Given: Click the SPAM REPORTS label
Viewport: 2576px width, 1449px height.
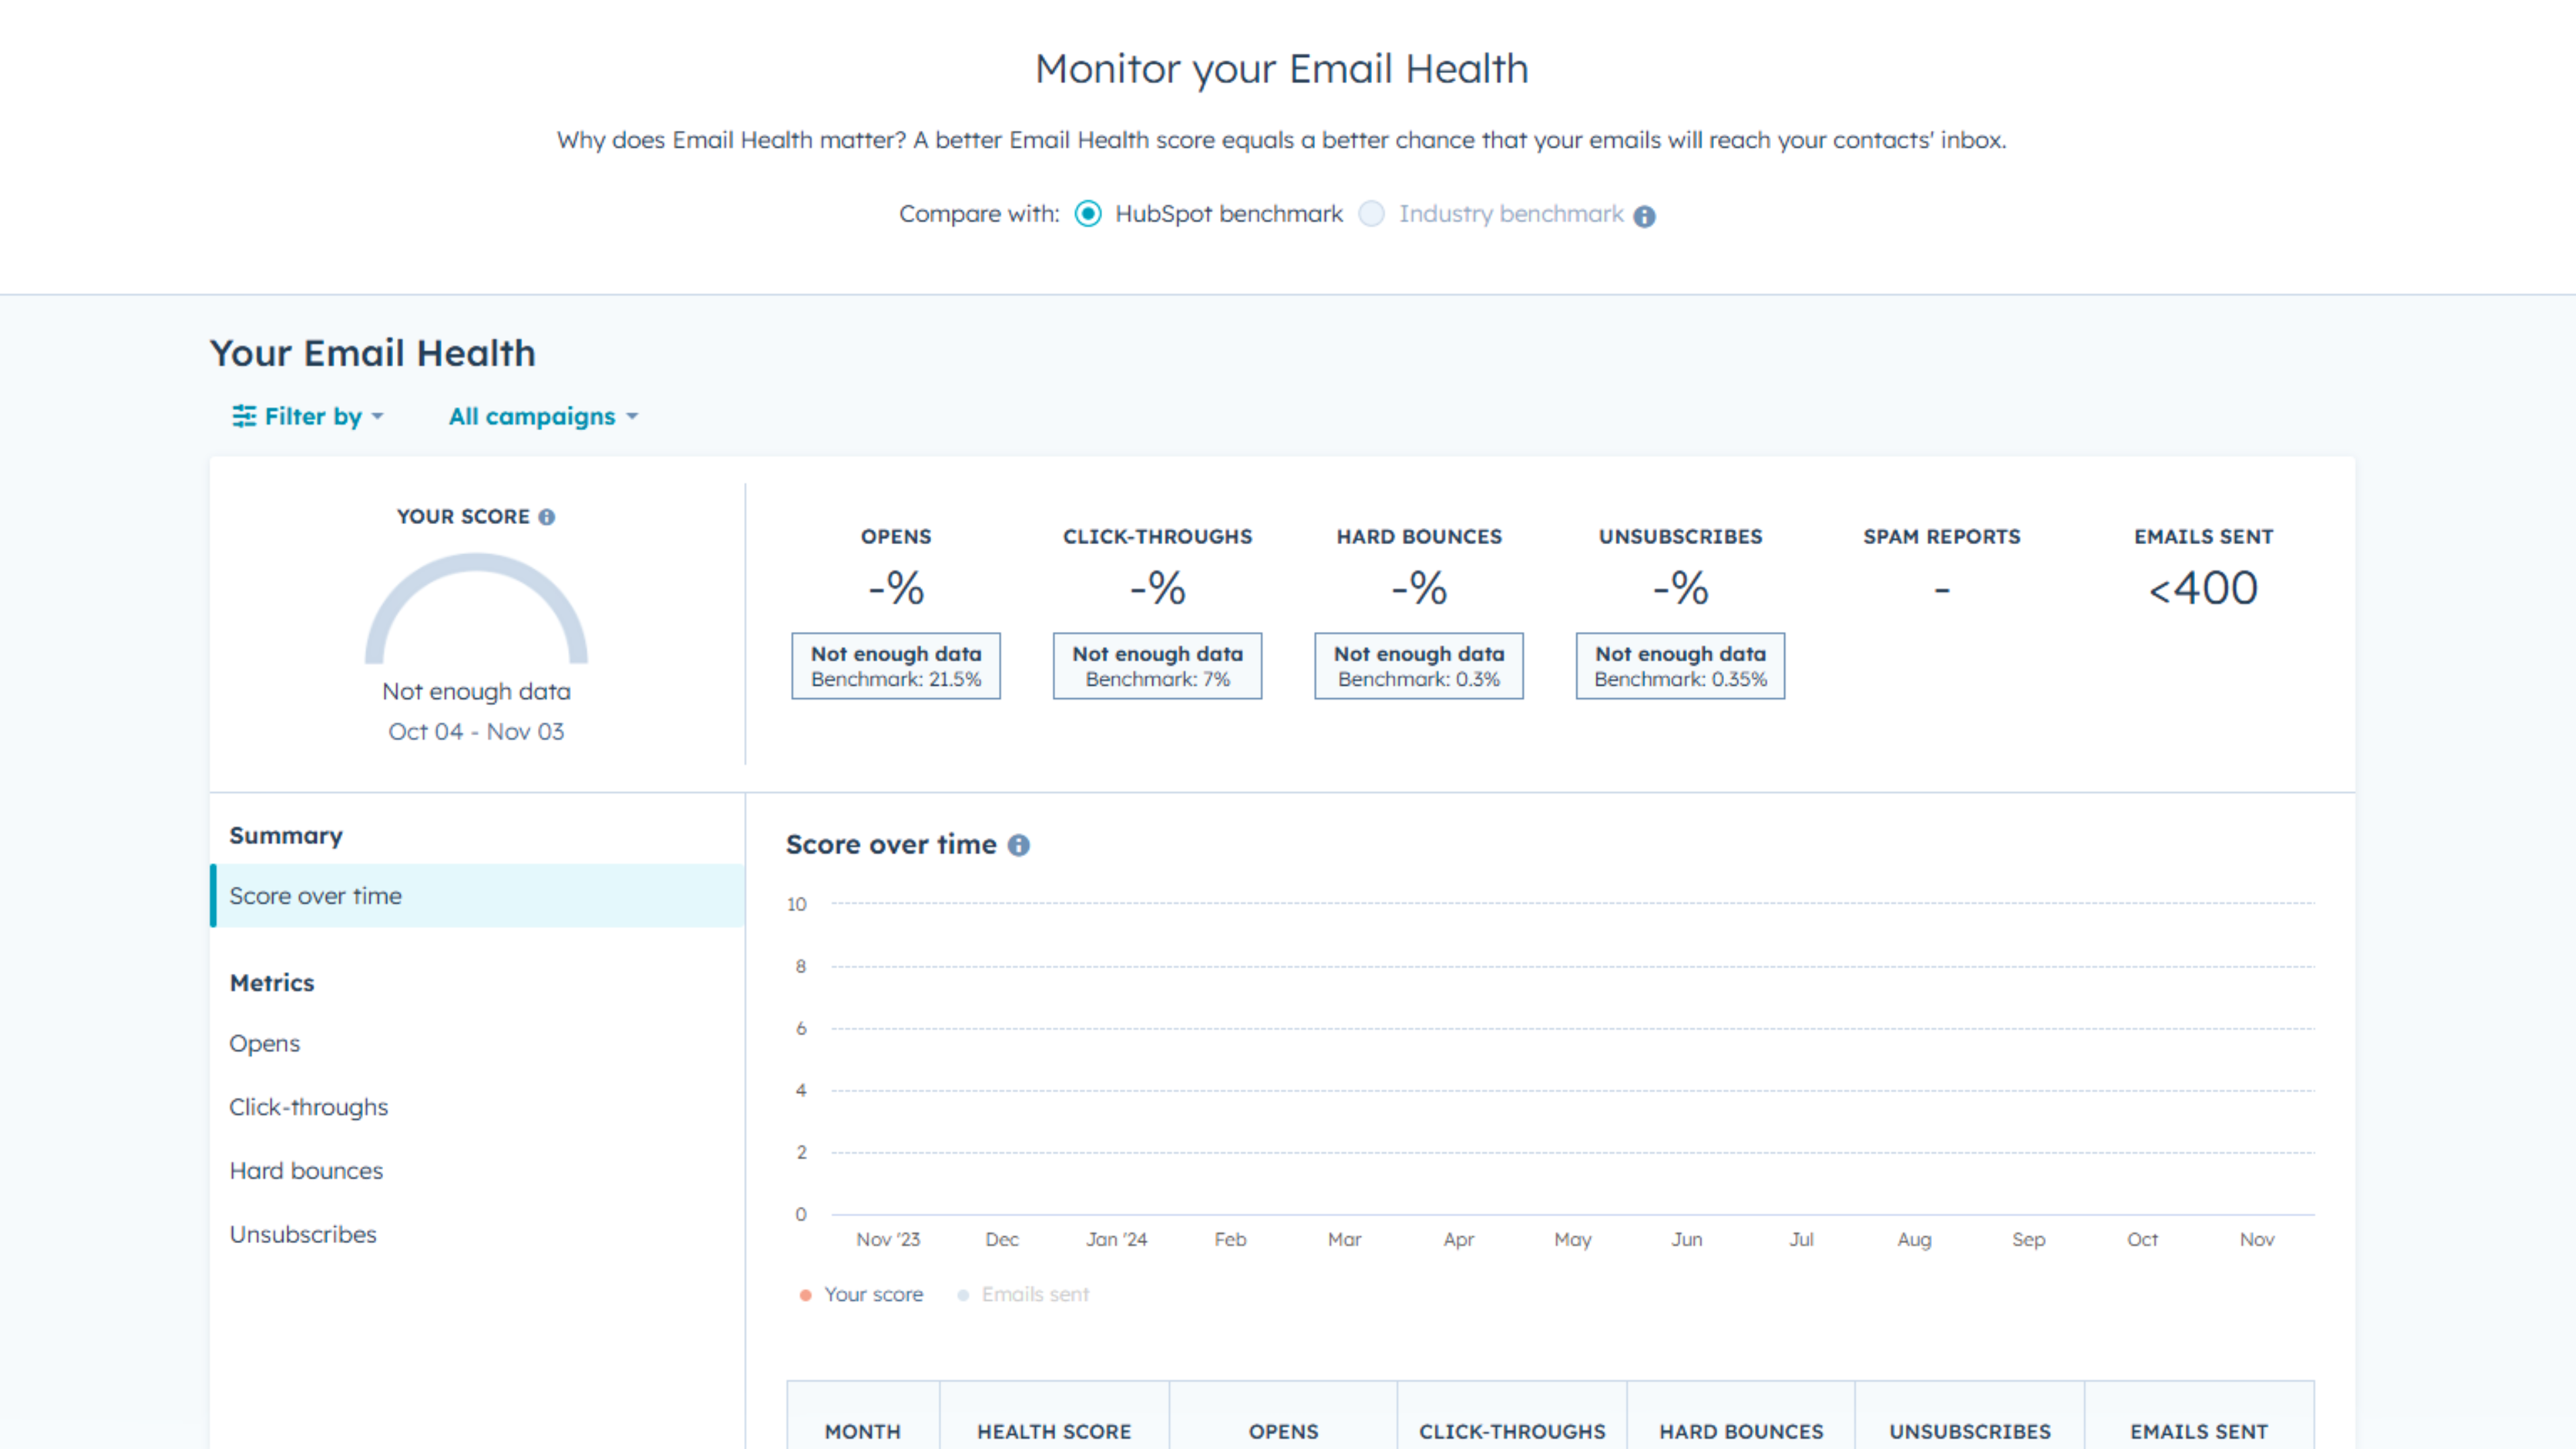Looking at the screenshot, I should (1942, 537).
